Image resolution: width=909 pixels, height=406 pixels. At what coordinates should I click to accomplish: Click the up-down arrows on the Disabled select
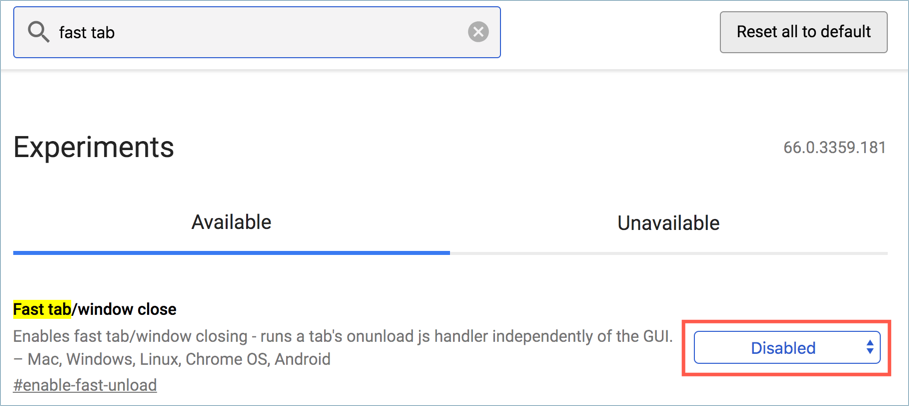coord(869,348)
